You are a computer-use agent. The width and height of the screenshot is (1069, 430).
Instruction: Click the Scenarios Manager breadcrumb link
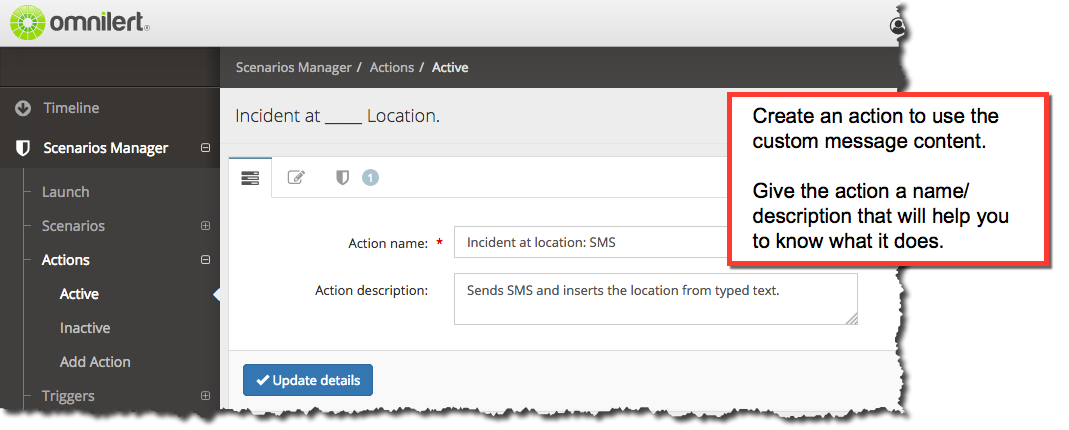(x=294, y=67)
